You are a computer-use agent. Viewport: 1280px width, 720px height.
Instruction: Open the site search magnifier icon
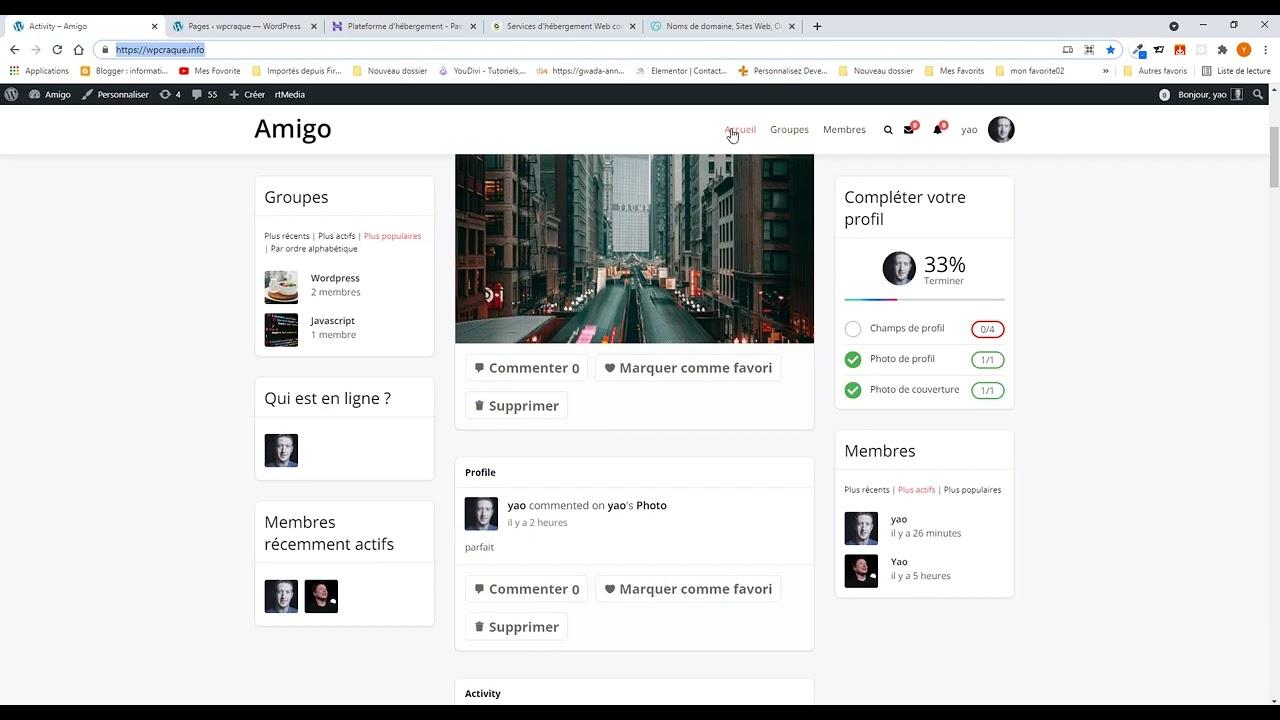click(x=887, y=130)
